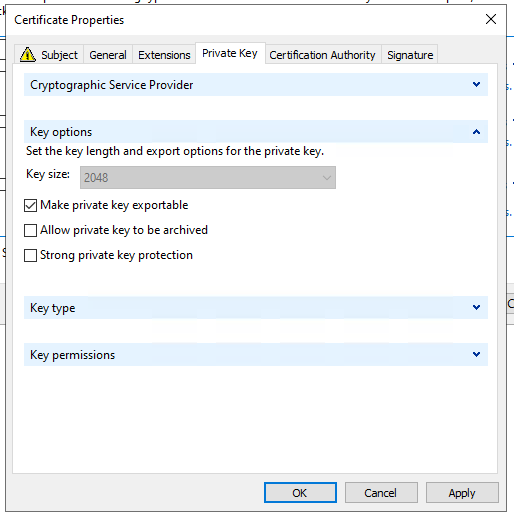The height and width of the screenshot is (517, 514).
Task: Click the warning icon on Subject tab
Action: pyautogui.click(x=28, y=54)
